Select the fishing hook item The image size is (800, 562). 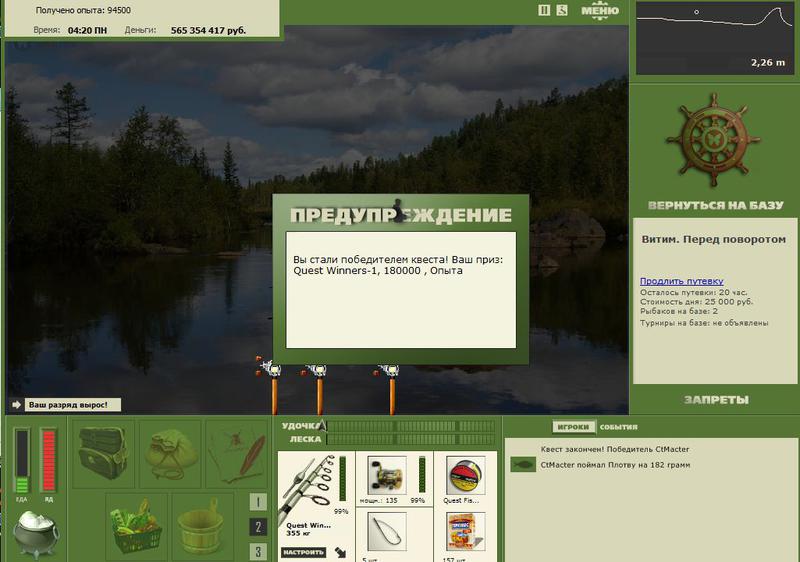point(387,532)
